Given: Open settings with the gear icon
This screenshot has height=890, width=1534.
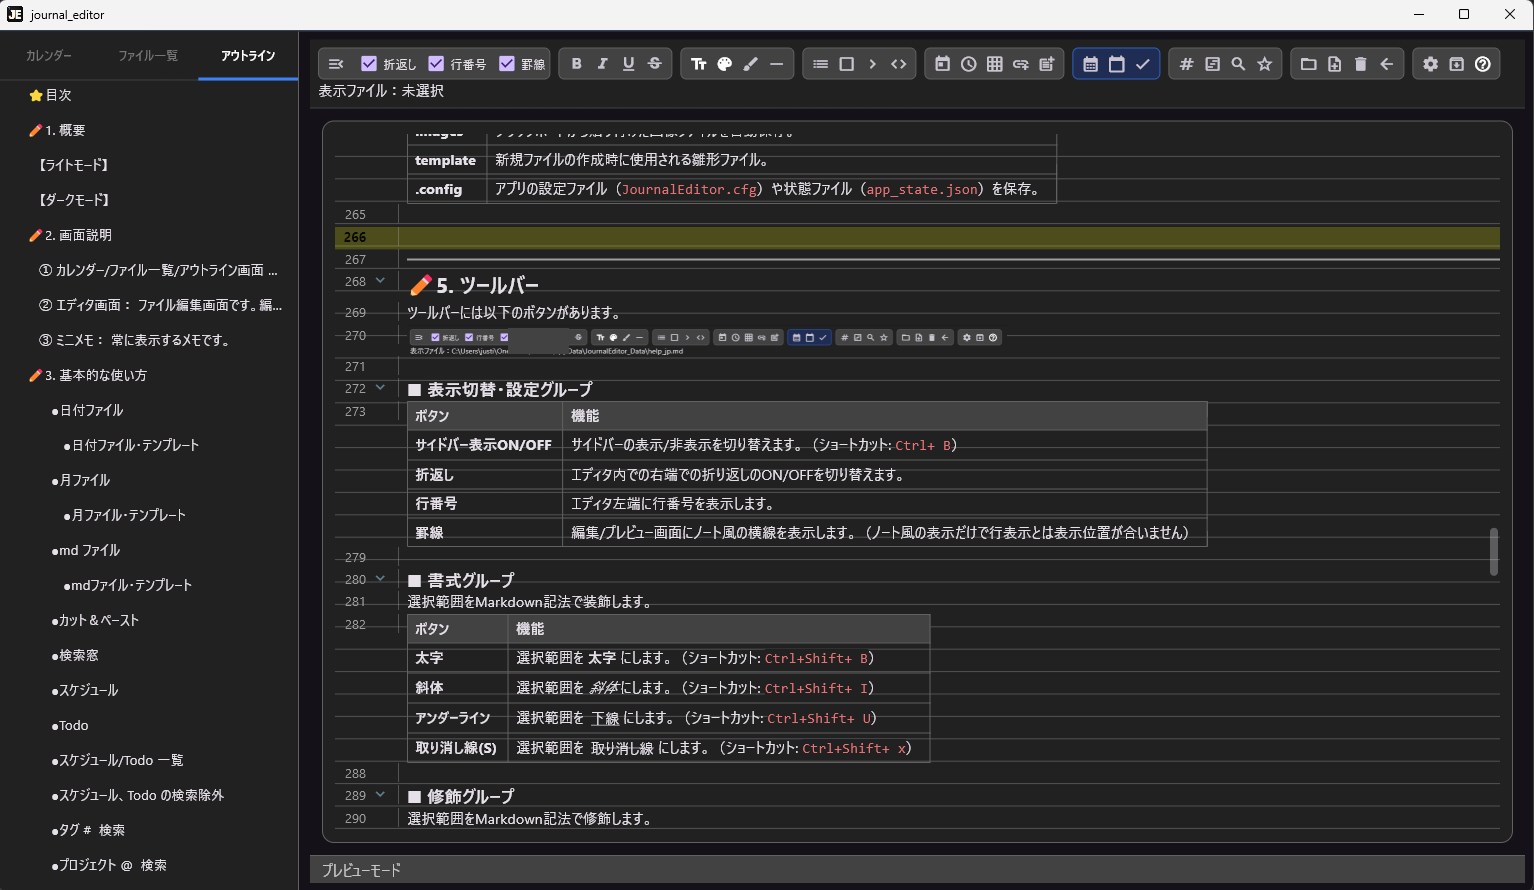Looking at the screenshot, I should (x=1430, y=64).
